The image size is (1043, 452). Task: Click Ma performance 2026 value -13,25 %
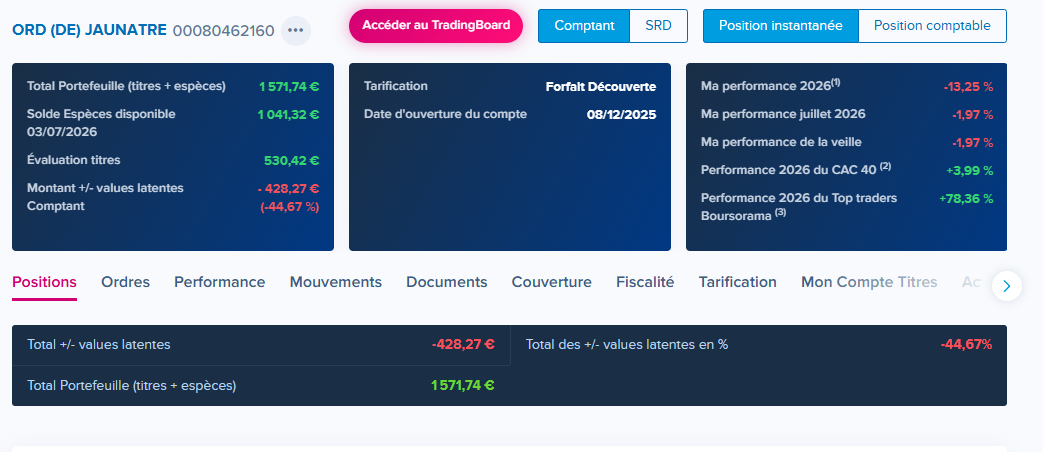tap(968, 86)
